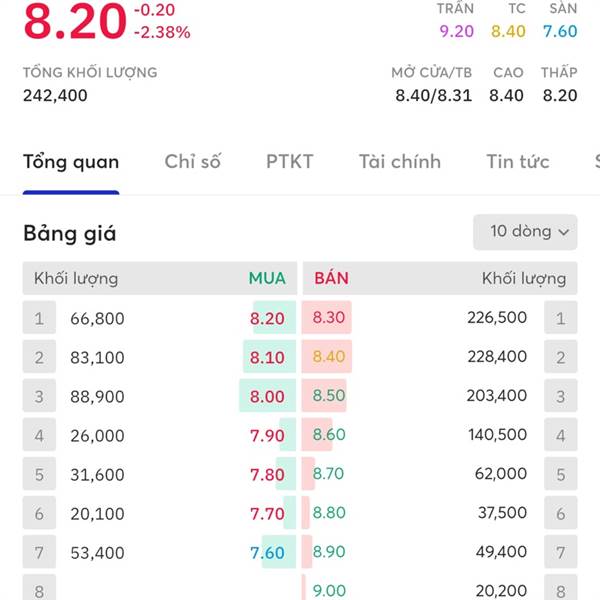Tap the ask price 8.40
This screenshot has height=600, width=600.
(329, 357)
